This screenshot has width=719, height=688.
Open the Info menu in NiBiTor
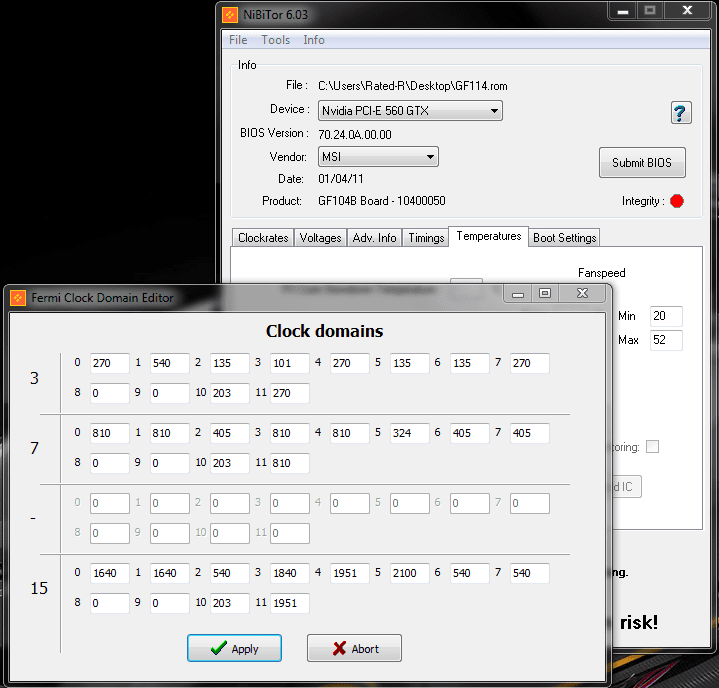tap(314, 40)
